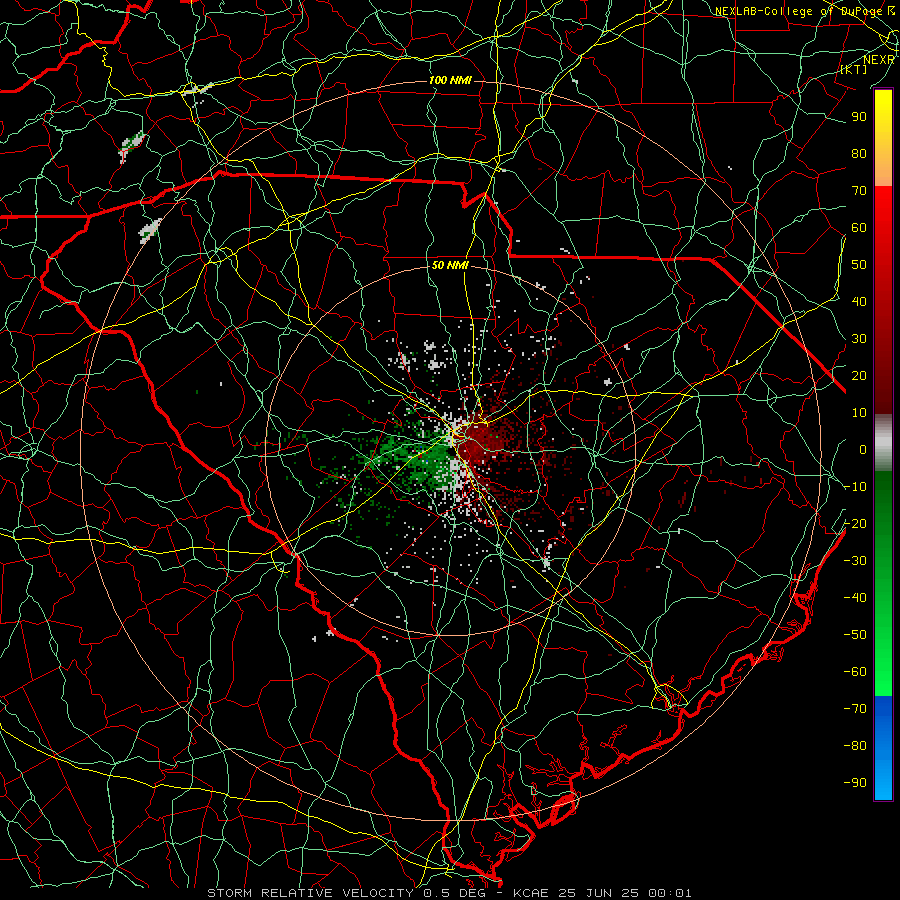Click the 40 value on velocity scale

[859, 302]
